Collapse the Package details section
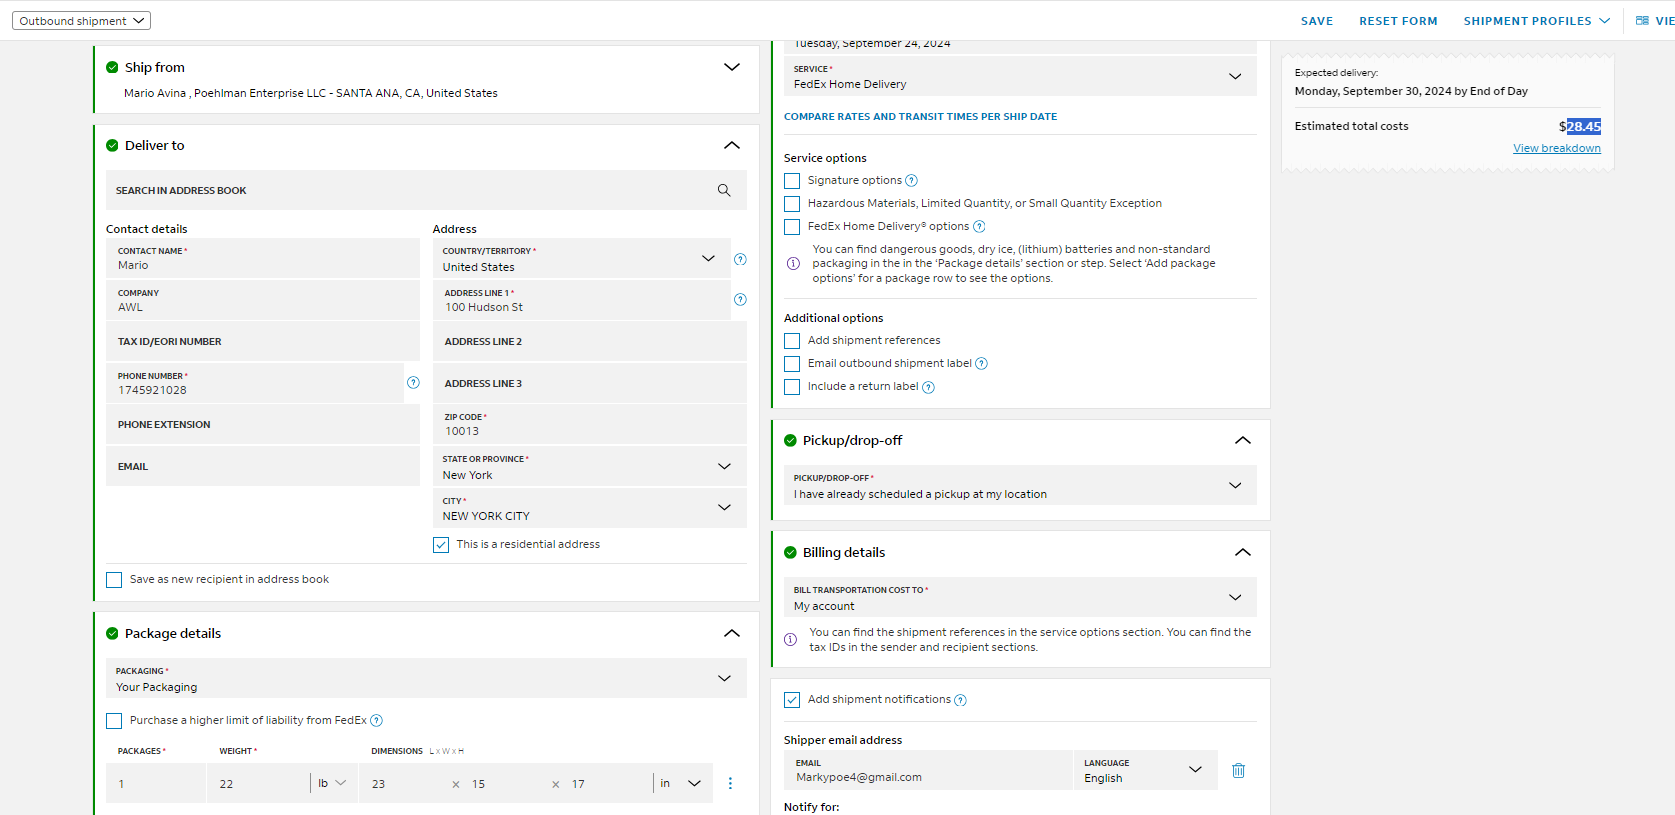The width and height of the screenshot is (1675, 815). pyautogui.click(x=732, y=633)
